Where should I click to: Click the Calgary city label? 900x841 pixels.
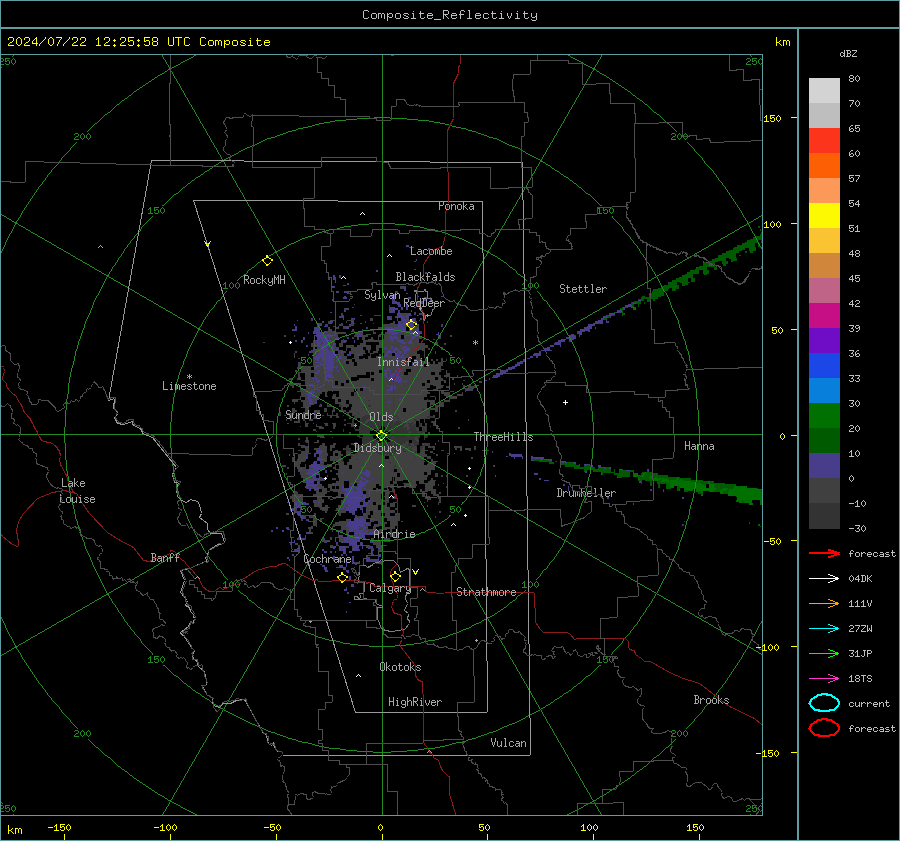click(390, 588)
